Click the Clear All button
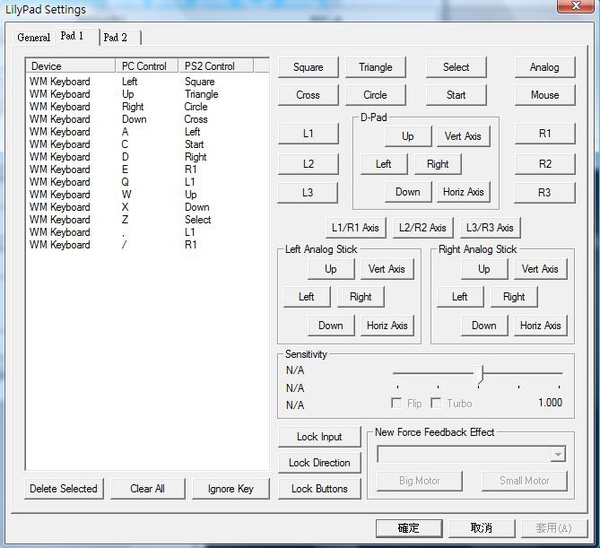Viewport: 600px width, 548px height. point(148,489)
